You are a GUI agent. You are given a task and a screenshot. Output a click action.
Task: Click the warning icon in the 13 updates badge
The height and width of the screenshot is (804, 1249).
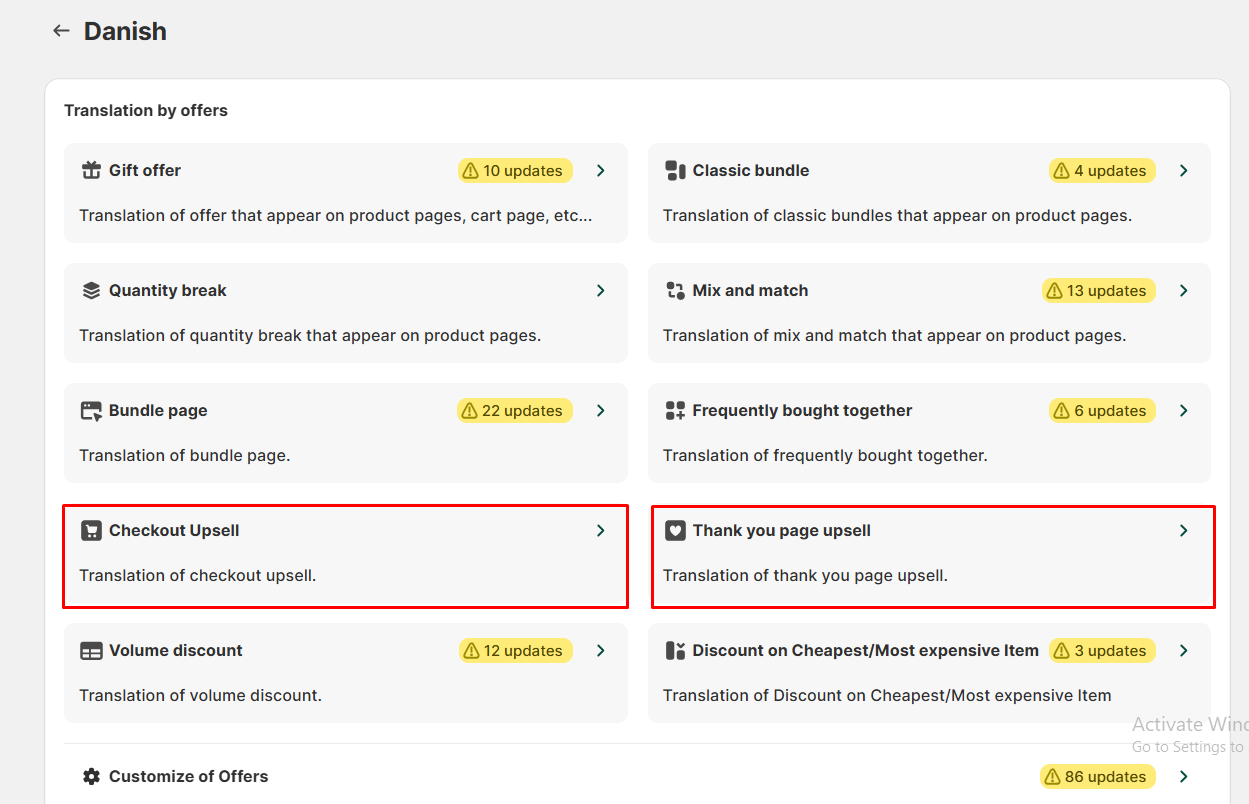click(1057, 290)
